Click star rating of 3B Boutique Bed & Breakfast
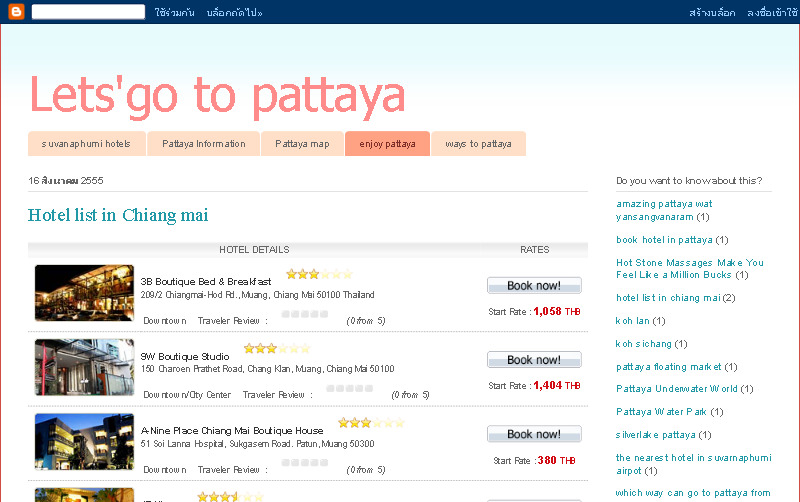Screen dimensions: 800x502 319,274
